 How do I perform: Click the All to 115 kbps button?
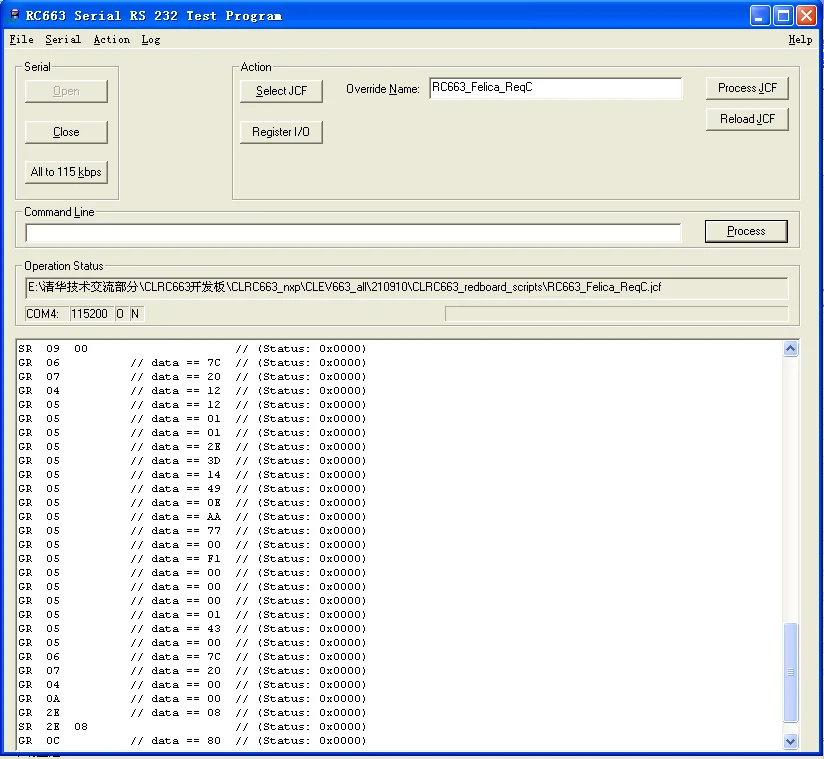pos(66,172)
